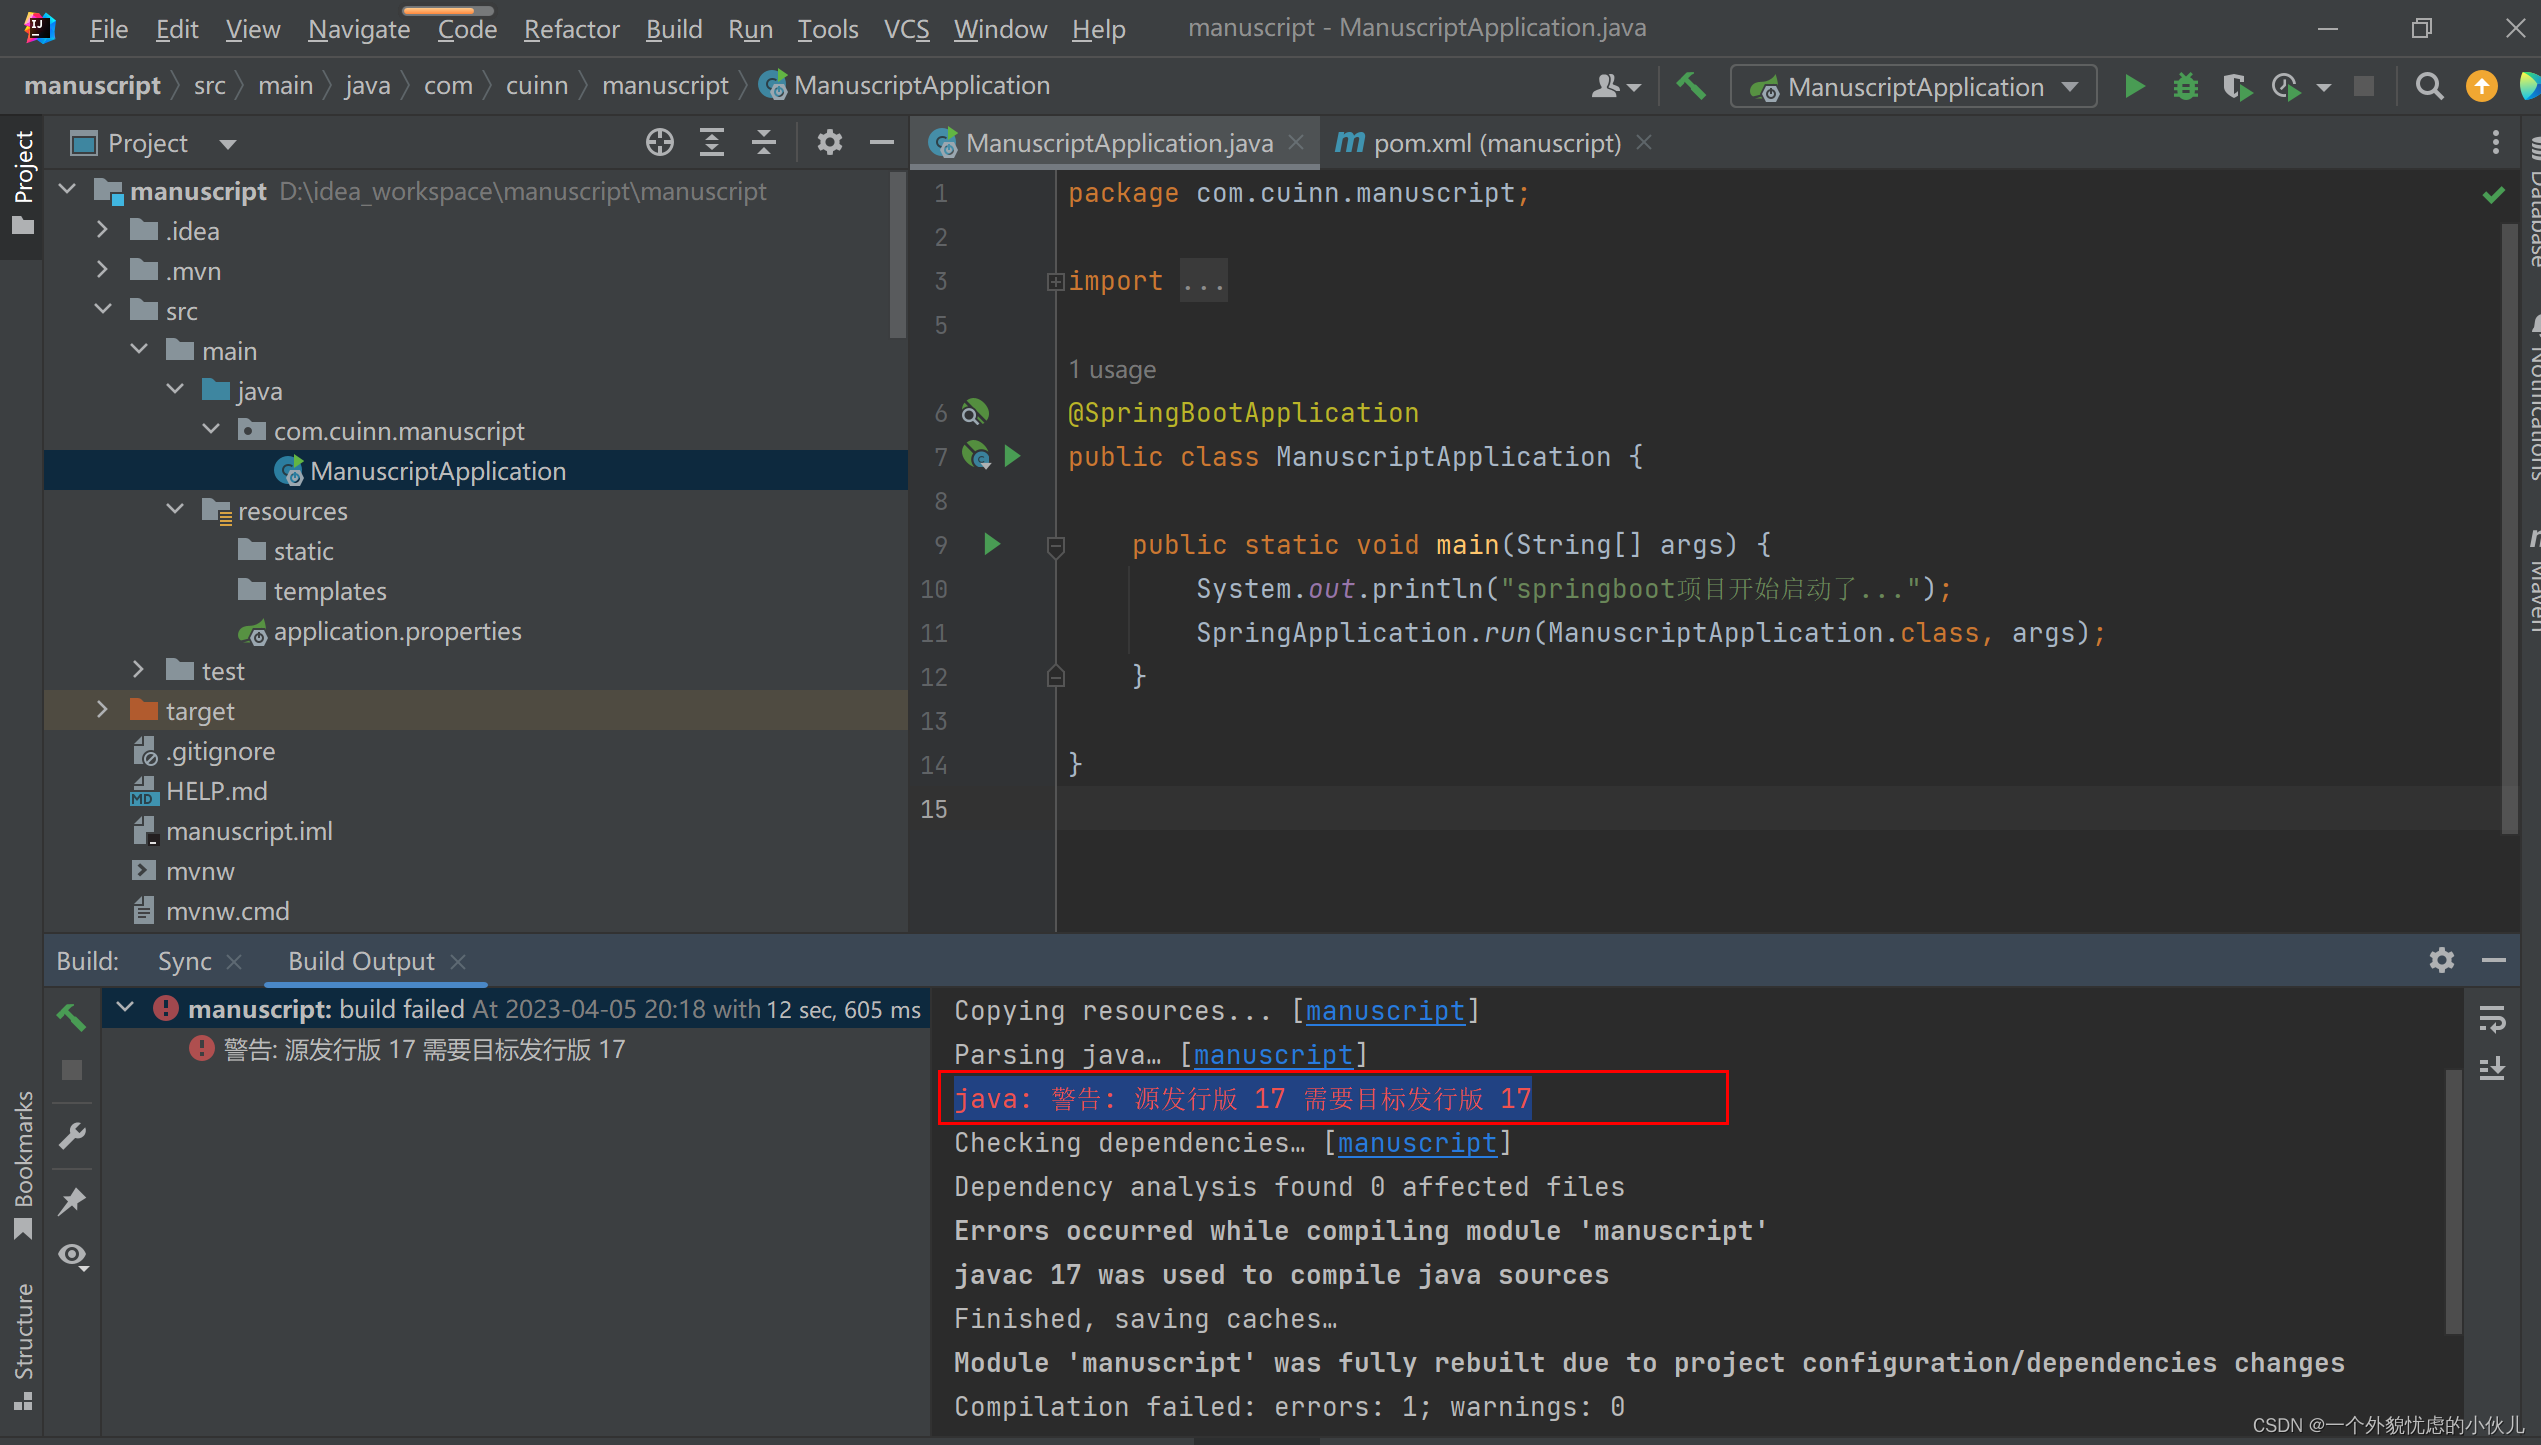Click manuscript link after Copying resources

point(1384,1011)
